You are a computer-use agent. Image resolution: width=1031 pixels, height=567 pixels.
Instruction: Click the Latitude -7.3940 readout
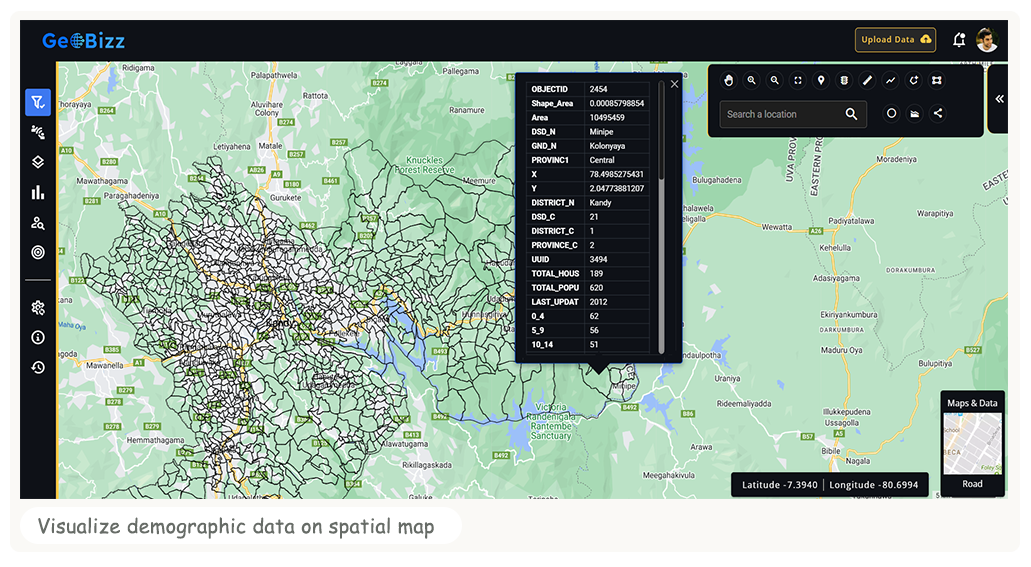click(x=779, y=485)
